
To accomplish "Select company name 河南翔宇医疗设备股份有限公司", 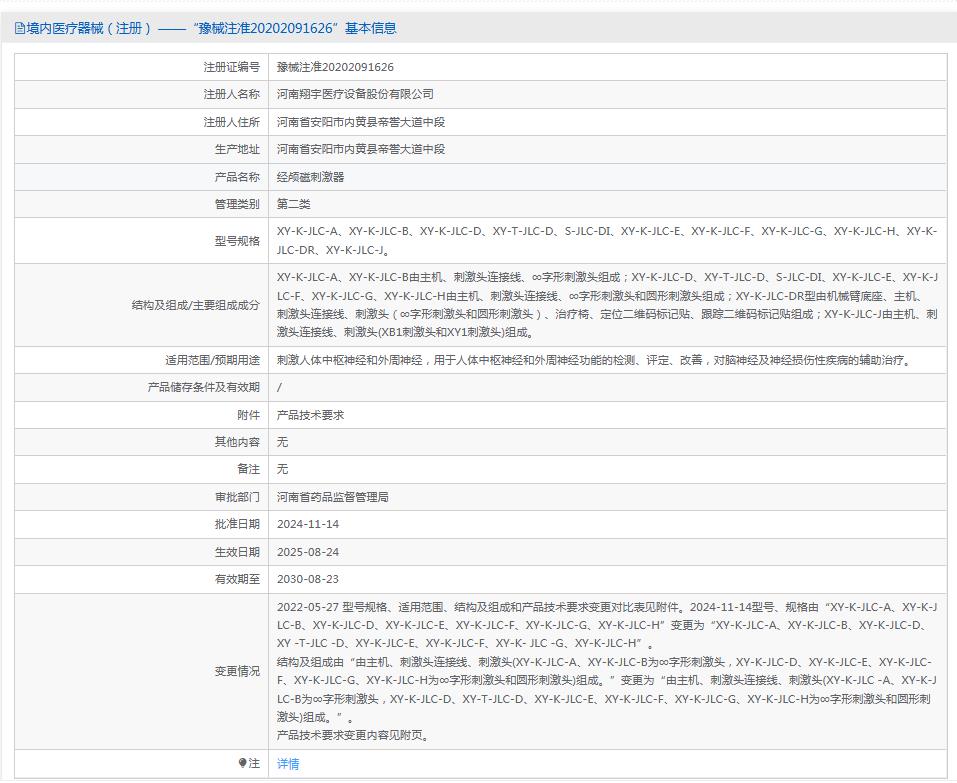I will coord(355,95).
